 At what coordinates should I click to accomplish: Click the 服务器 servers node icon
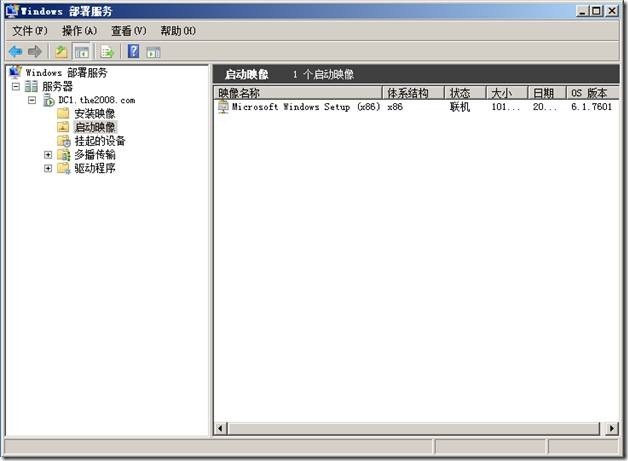pos(31,86)
